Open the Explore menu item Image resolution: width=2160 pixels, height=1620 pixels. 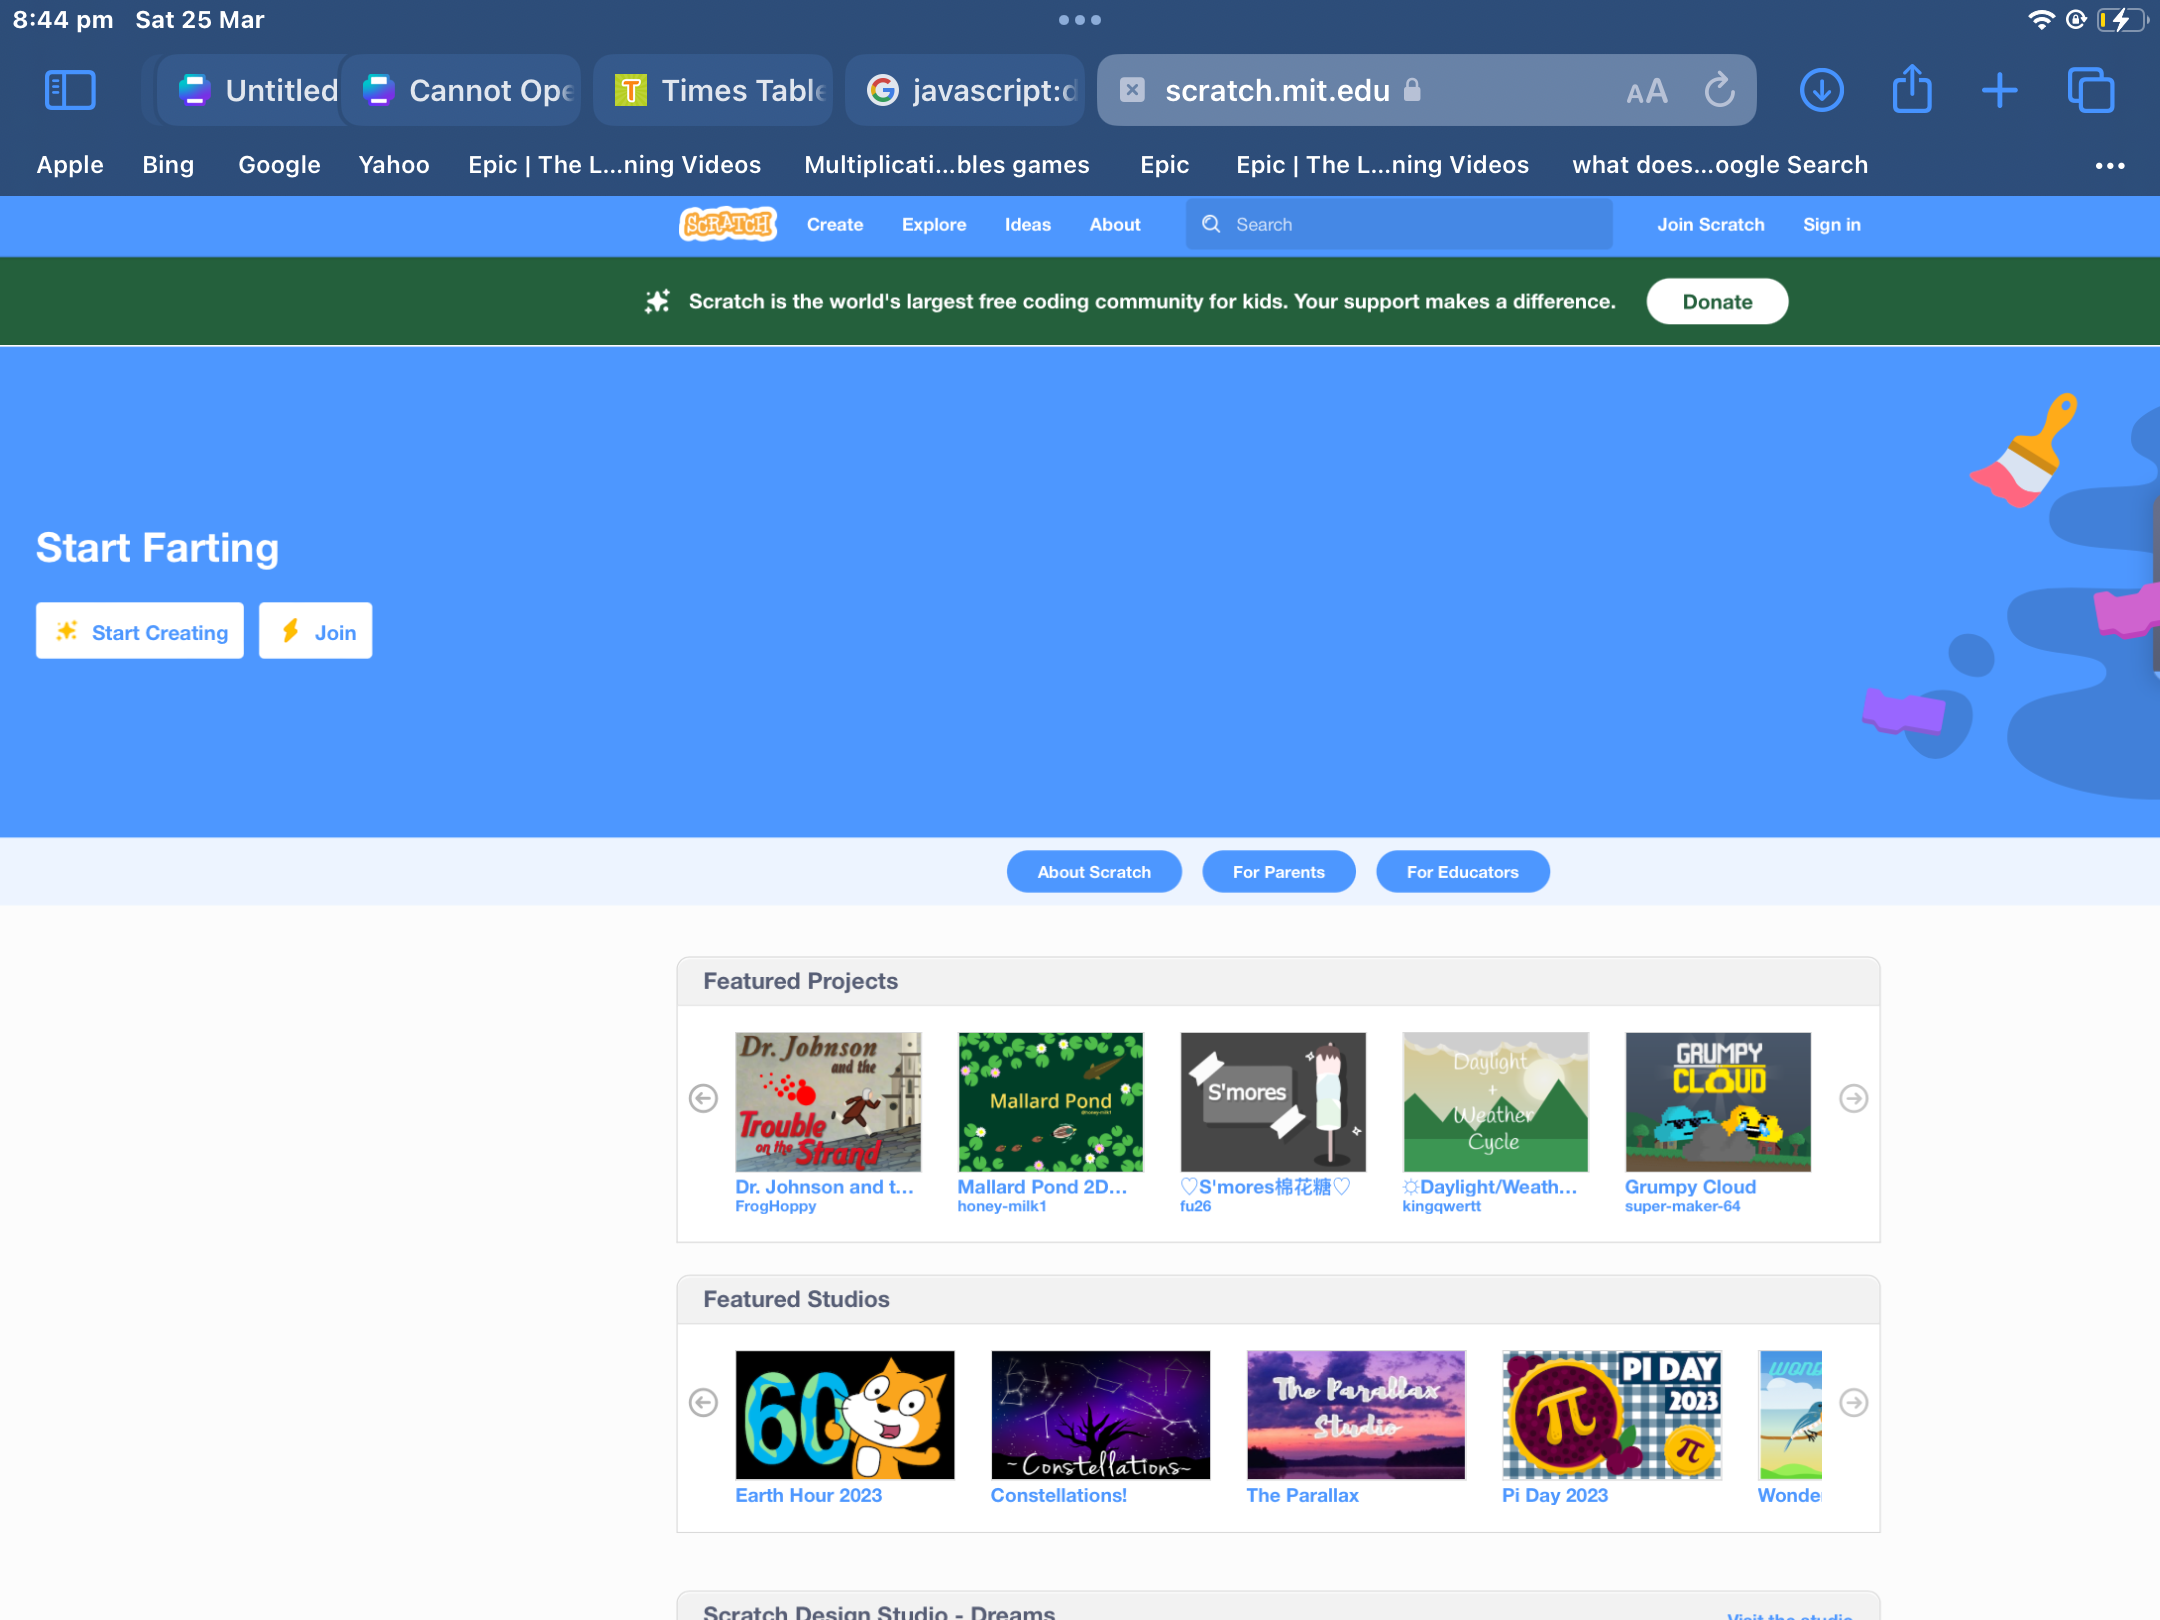933,225
